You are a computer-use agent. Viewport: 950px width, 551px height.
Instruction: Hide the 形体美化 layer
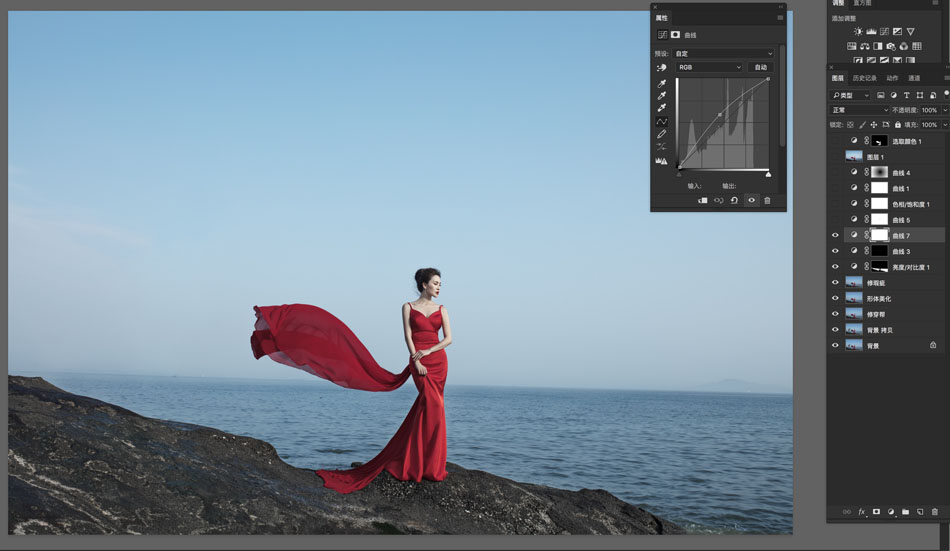click(x=835, y=298)
